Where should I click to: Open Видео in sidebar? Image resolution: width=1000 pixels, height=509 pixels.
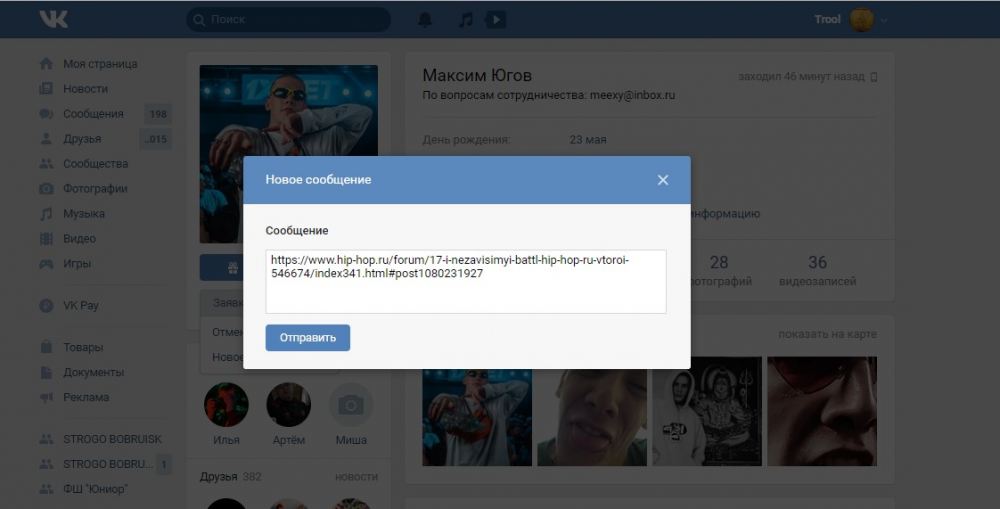[x=79, y=239]
